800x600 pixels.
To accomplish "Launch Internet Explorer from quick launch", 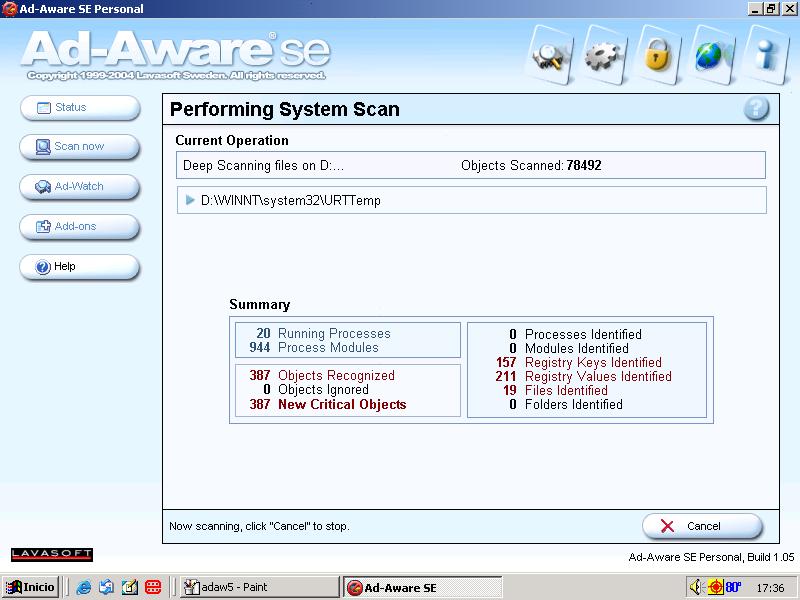I will pyautogui.click(x=83, y=587).
